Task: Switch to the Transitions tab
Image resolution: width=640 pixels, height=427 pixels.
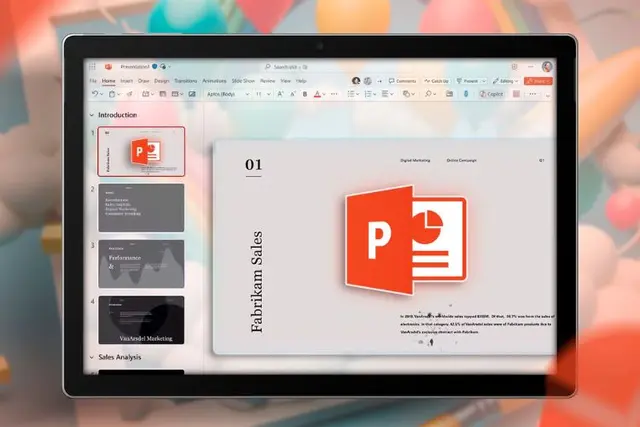Action: (186, 81)
